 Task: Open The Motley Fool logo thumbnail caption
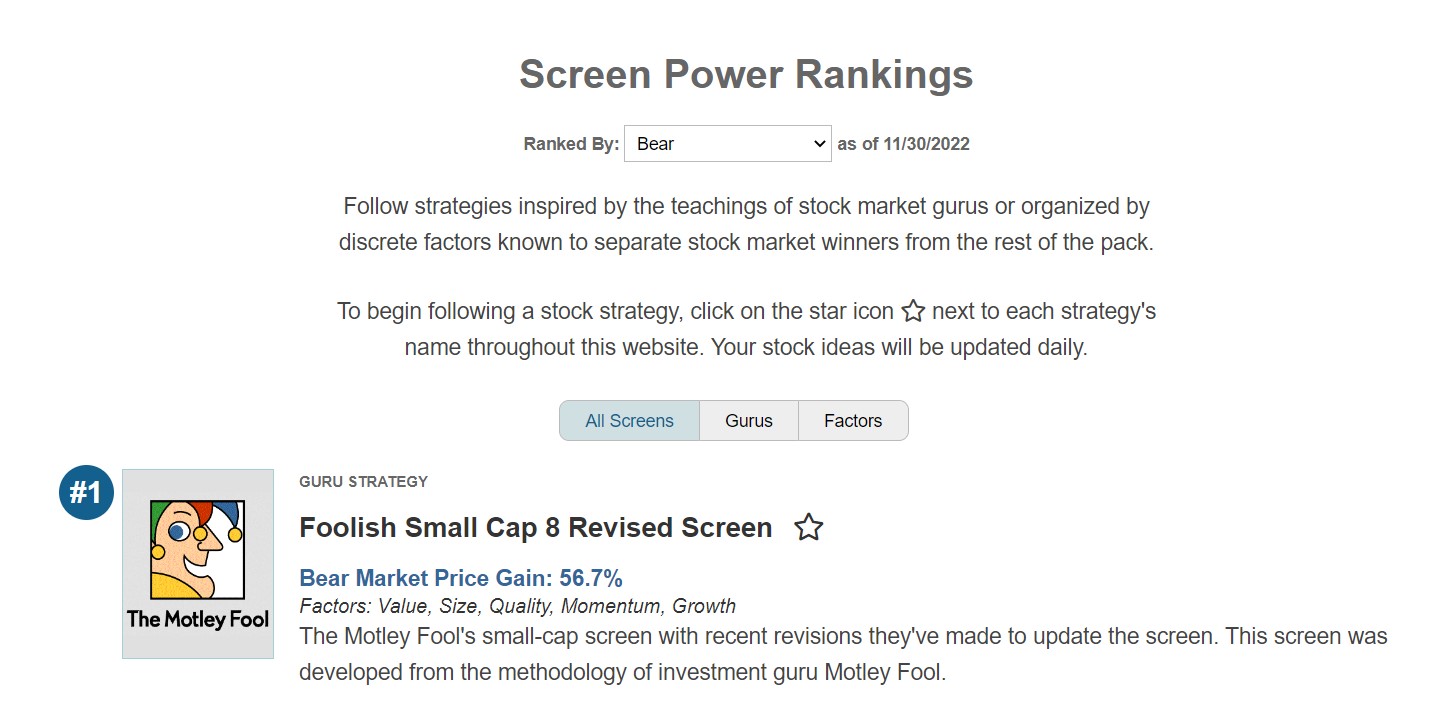coord(198,619)
